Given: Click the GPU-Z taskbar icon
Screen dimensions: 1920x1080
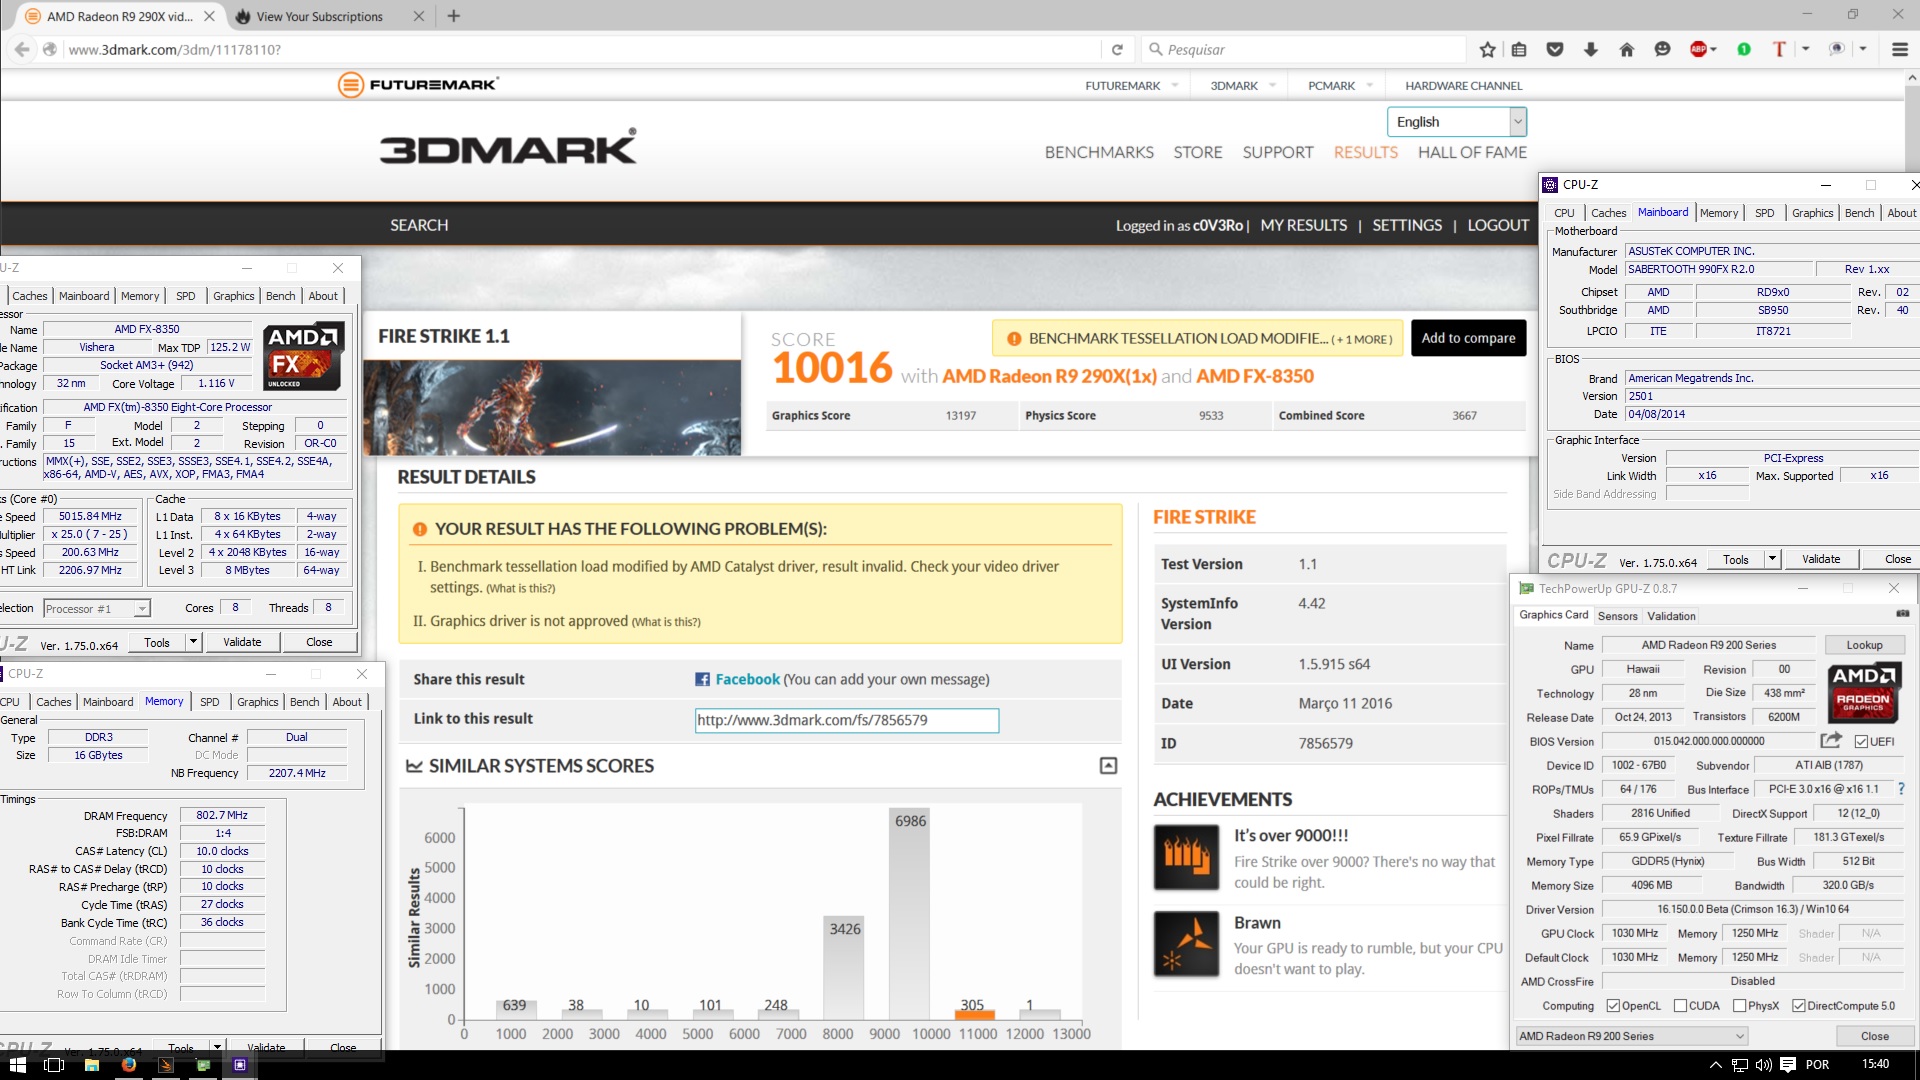Looking at the screenshot, I should pyautogui.click(x=203, y=1065).
